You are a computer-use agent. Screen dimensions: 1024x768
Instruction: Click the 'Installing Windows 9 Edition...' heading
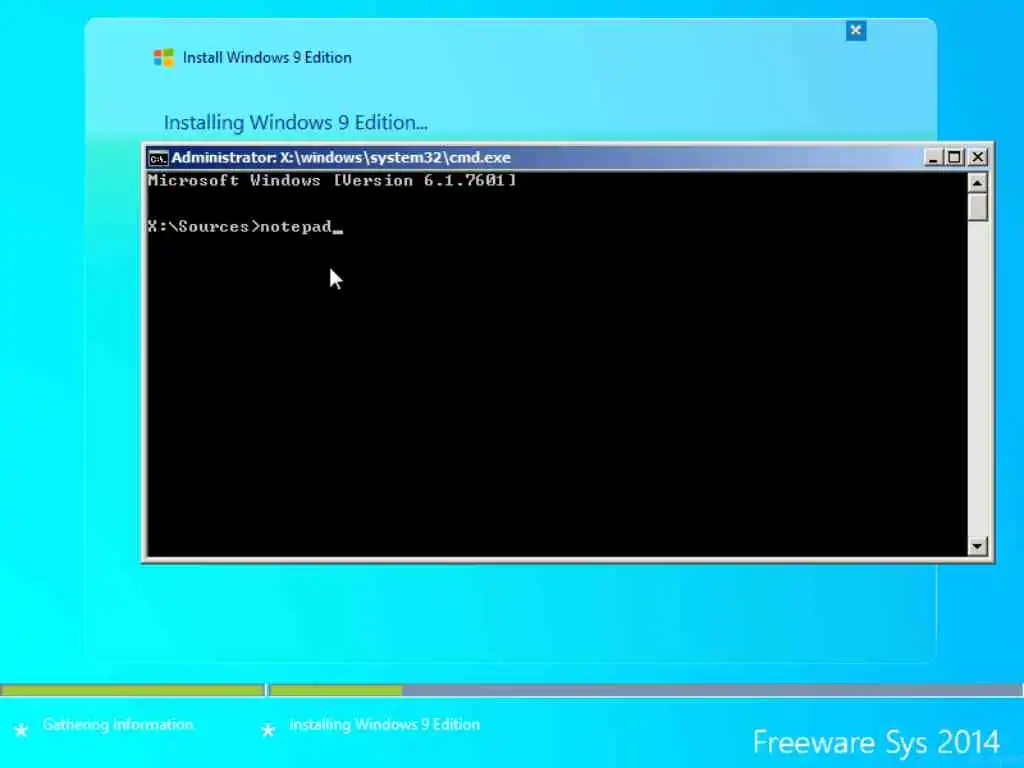tap(295, 123)
